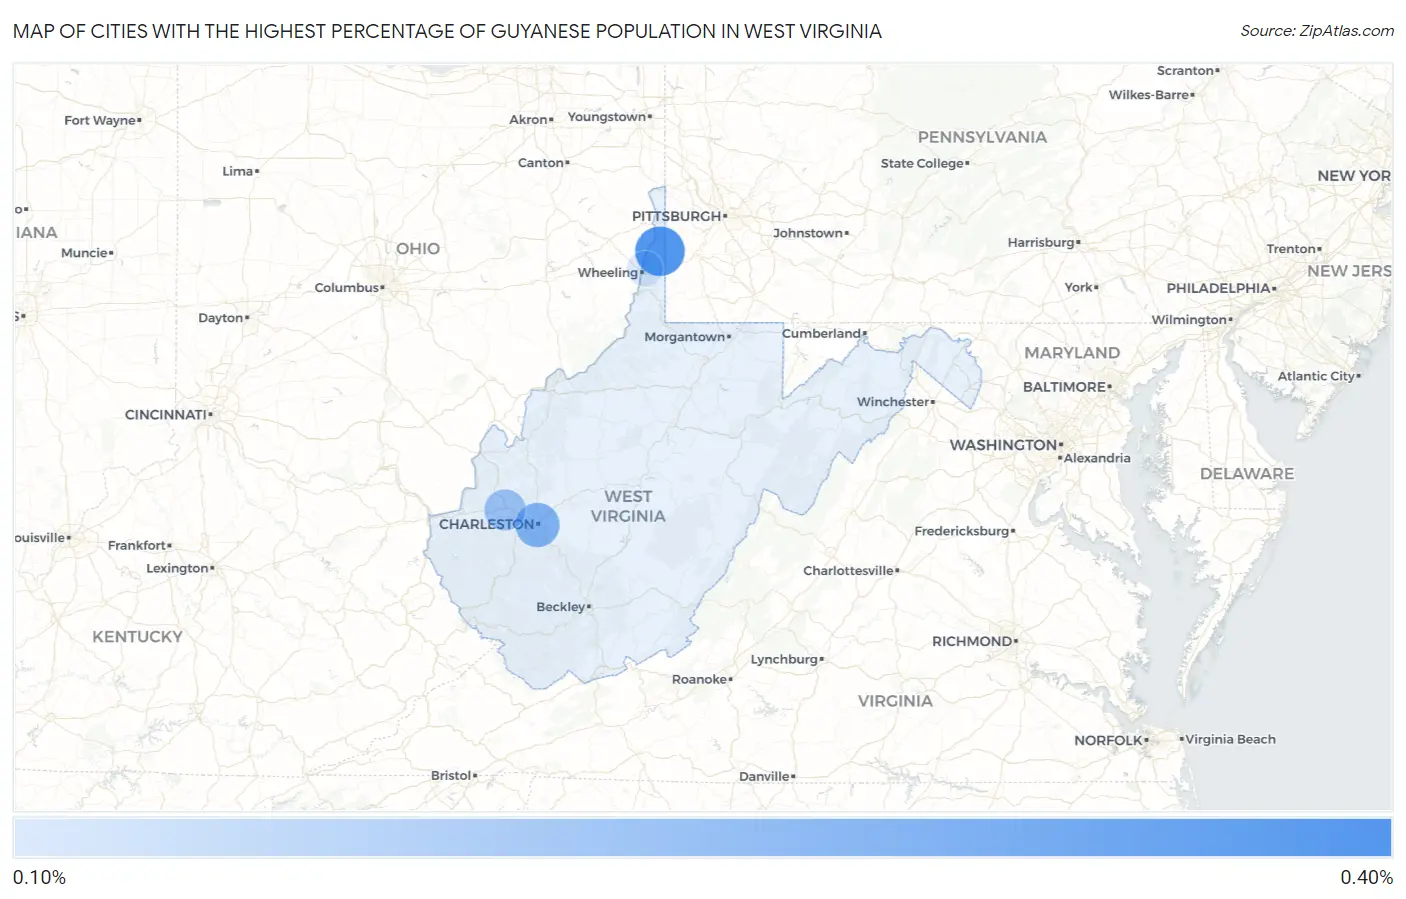
Task: Click the OHIO state label
Action: 418,249
